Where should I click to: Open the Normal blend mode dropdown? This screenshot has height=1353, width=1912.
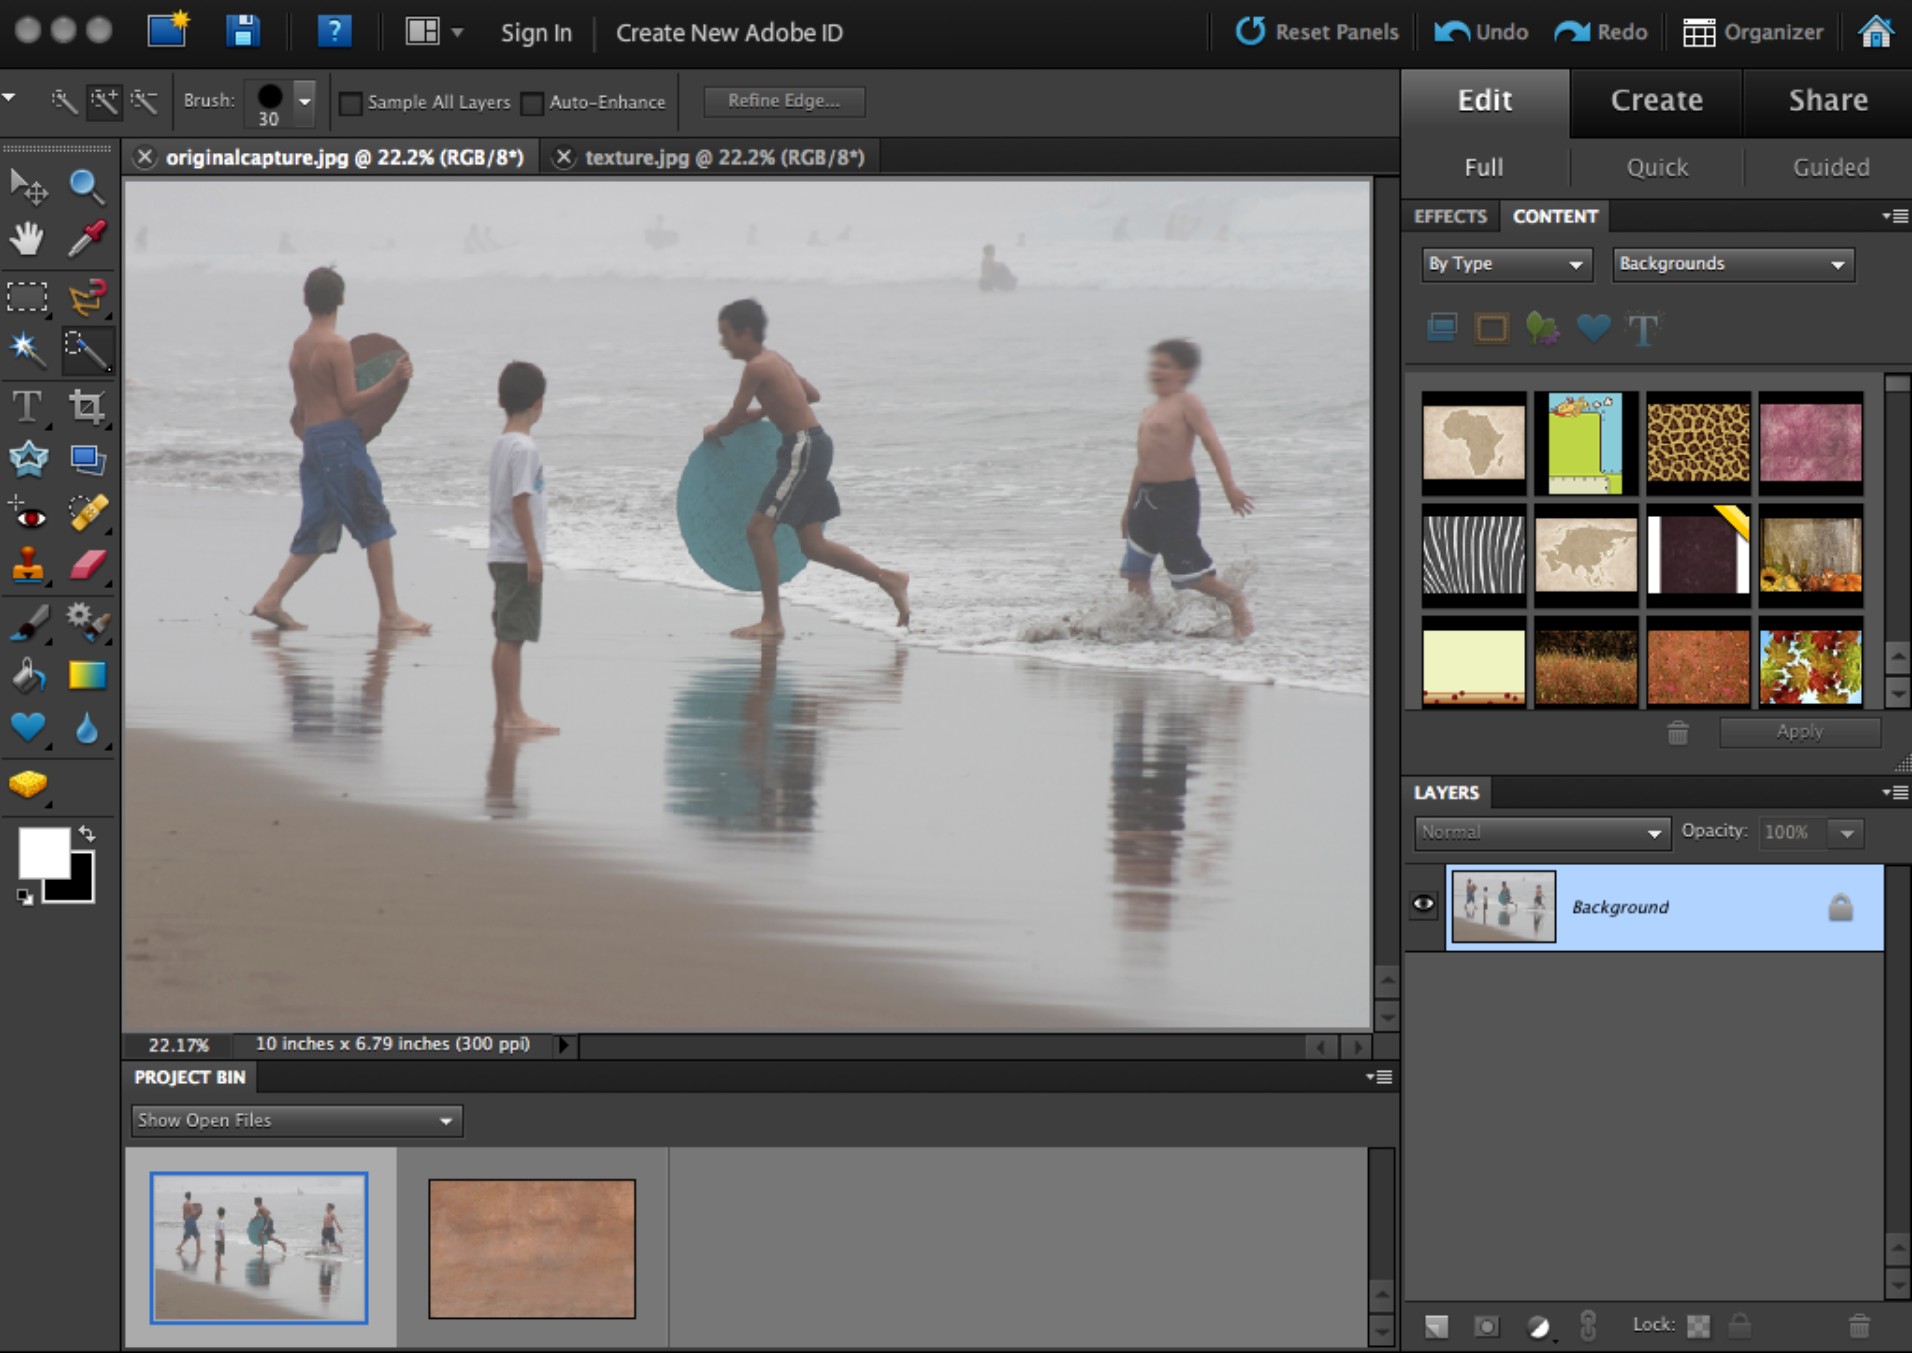1542,832
